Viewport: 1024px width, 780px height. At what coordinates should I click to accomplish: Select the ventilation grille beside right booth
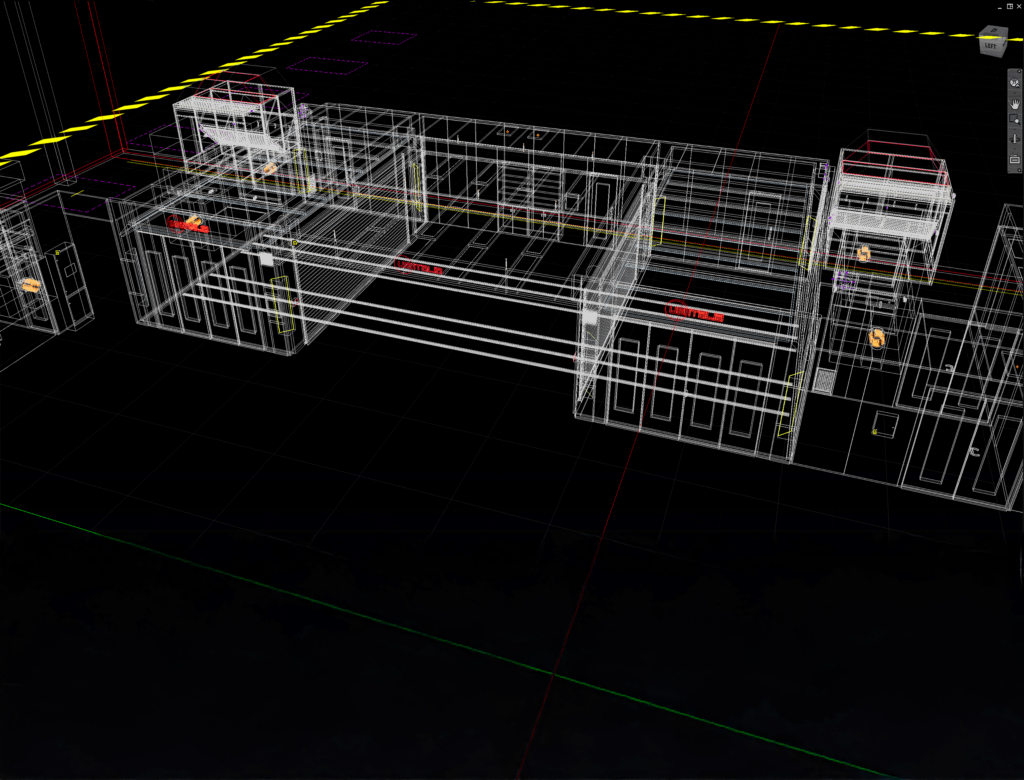(x=826, y=379)
